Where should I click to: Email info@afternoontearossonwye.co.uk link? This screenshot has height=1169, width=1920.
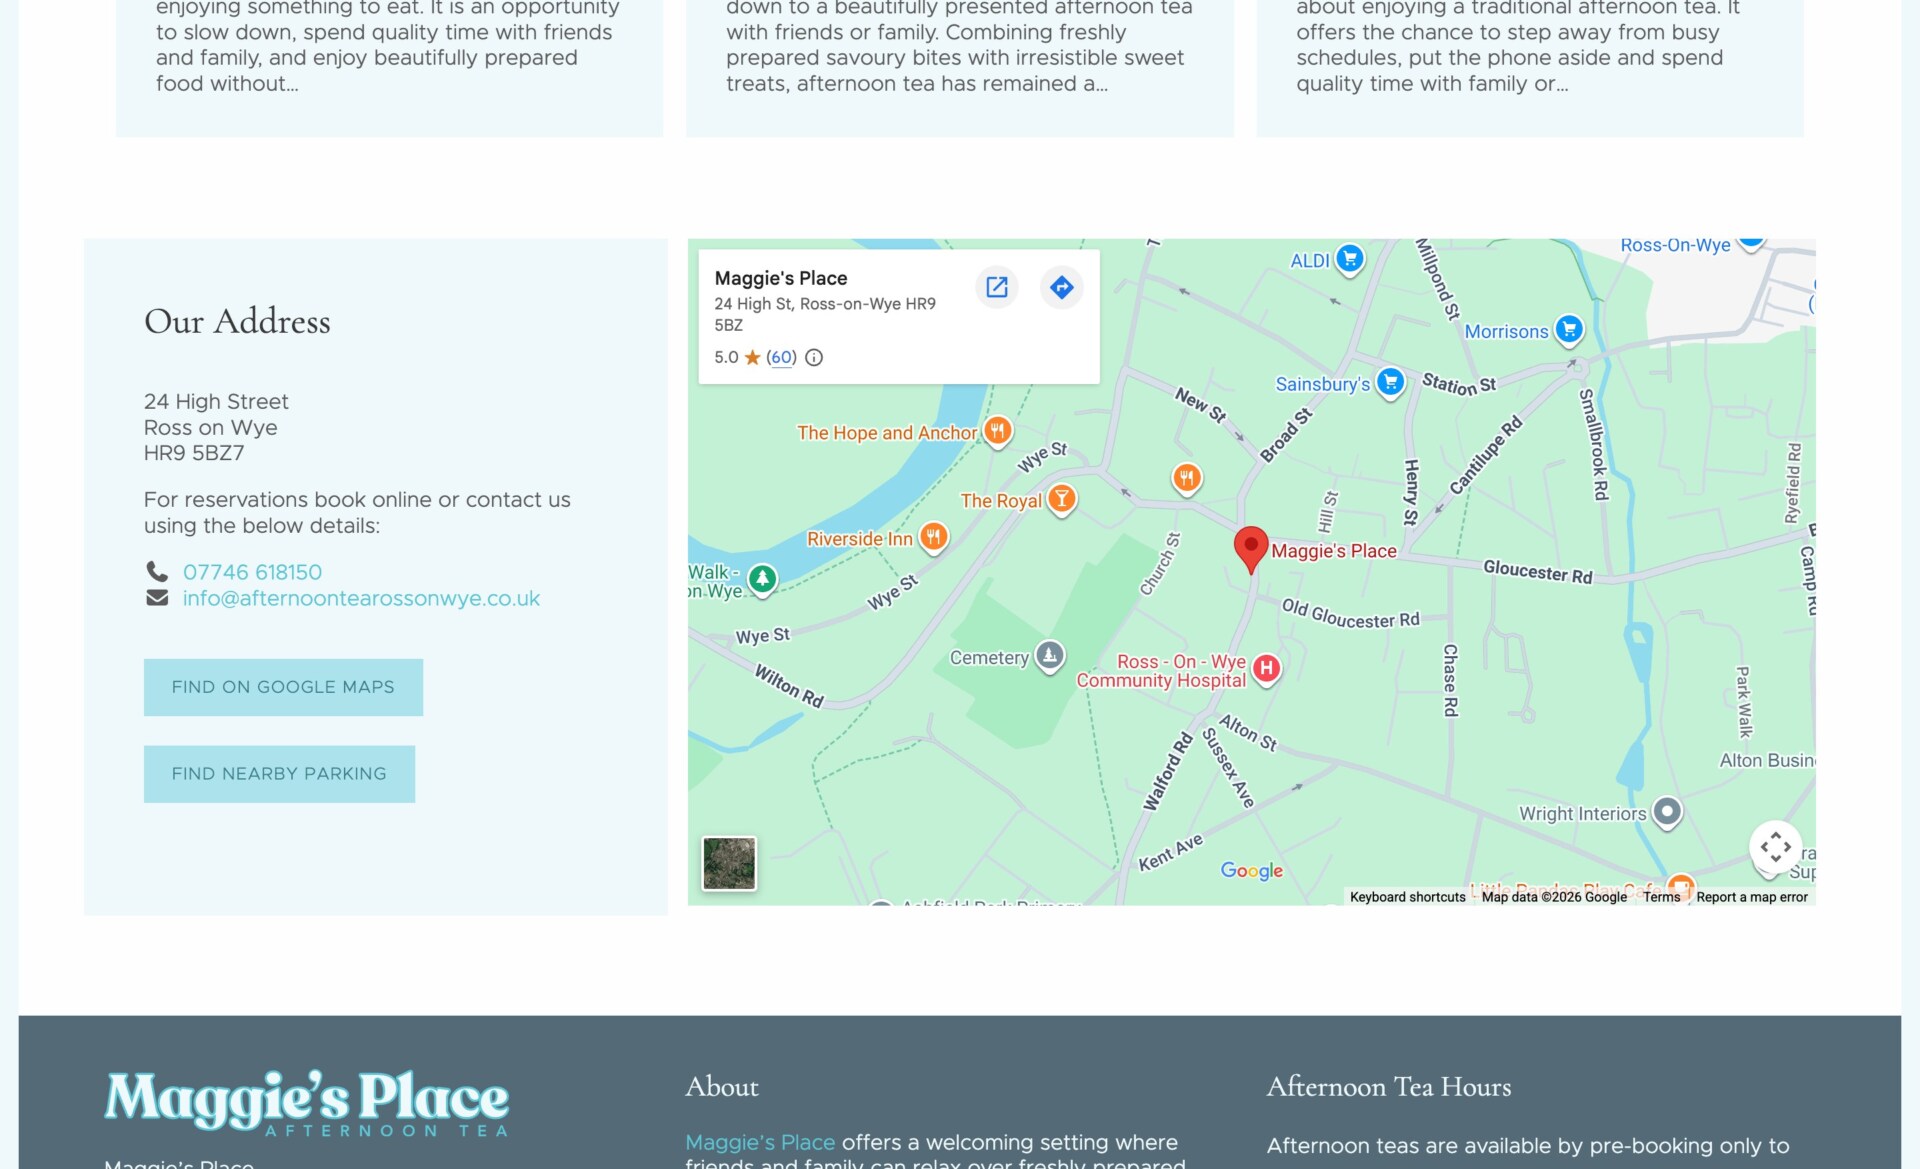pos(361,598)
